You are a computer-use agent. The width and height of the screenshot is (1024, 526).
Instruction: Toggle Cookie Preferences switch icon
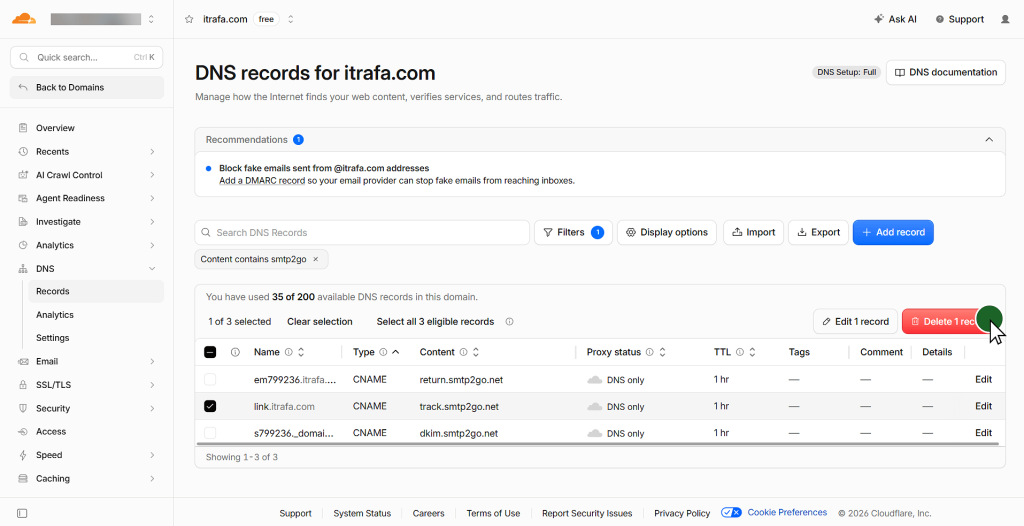pyautogui.click(x=731, y=513)
